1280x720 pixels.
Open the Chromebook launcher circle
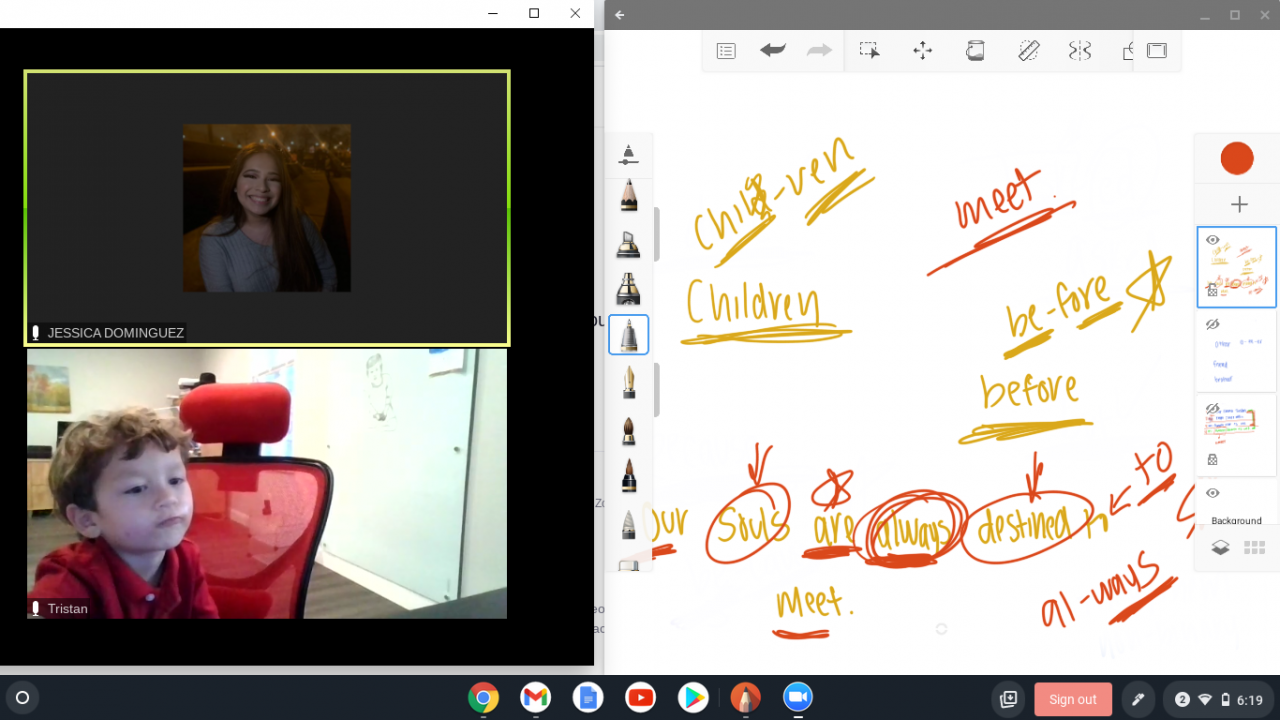(22, 698)
